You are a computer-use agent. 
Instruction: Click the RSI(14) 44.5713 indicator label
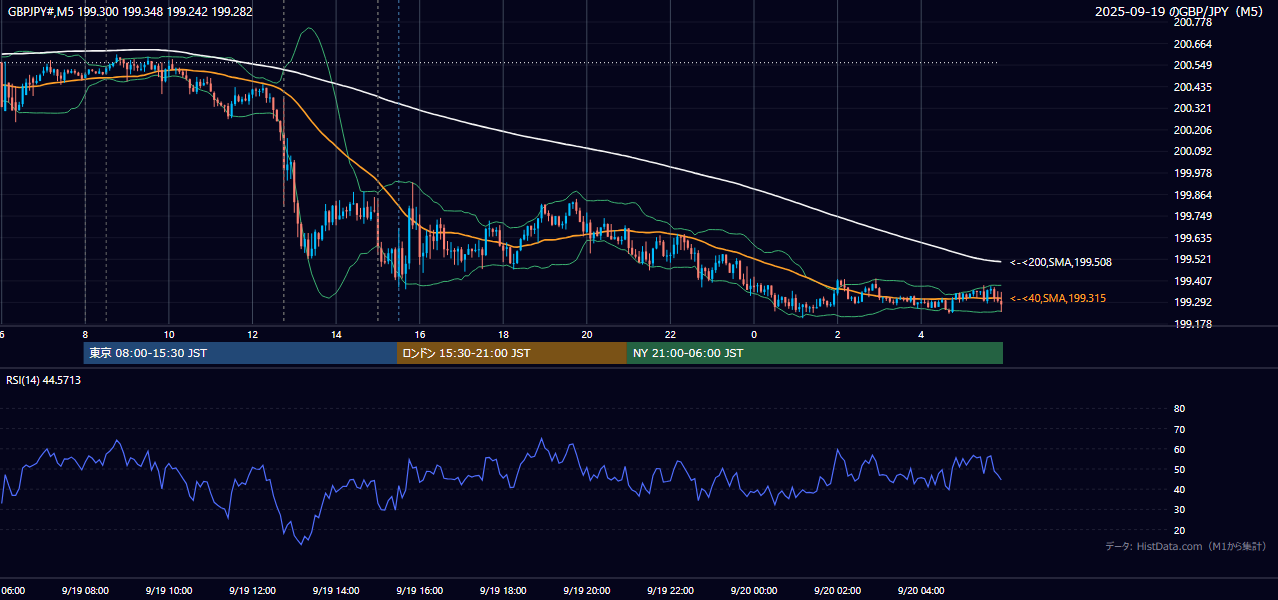[43, 380]
